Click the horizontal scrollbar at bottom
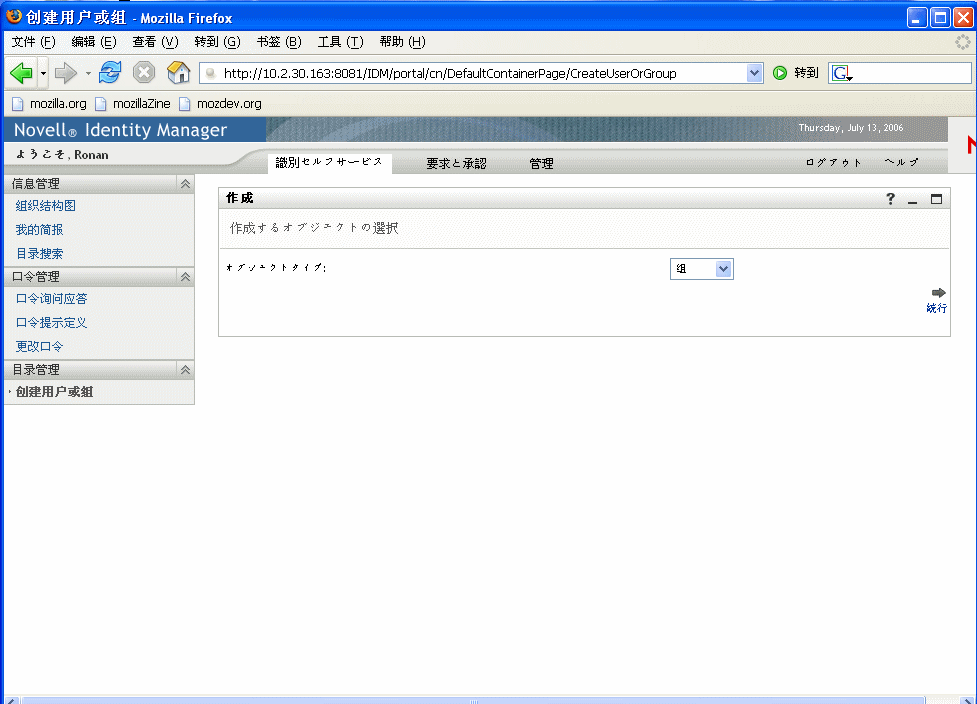977x704 pixels. [474, 700]
